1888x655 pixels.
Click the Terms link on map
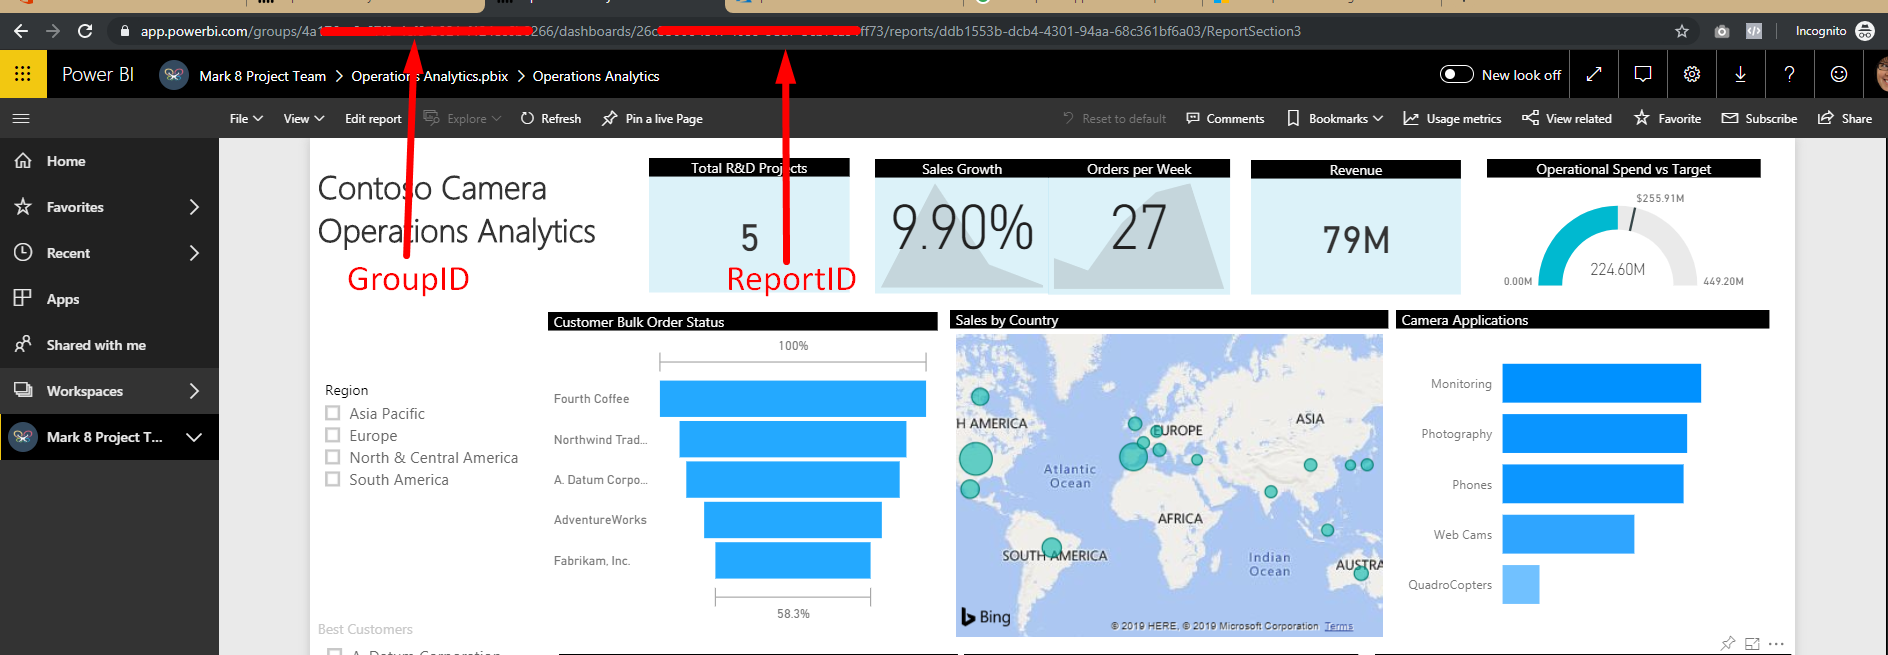coord(1338,626)
